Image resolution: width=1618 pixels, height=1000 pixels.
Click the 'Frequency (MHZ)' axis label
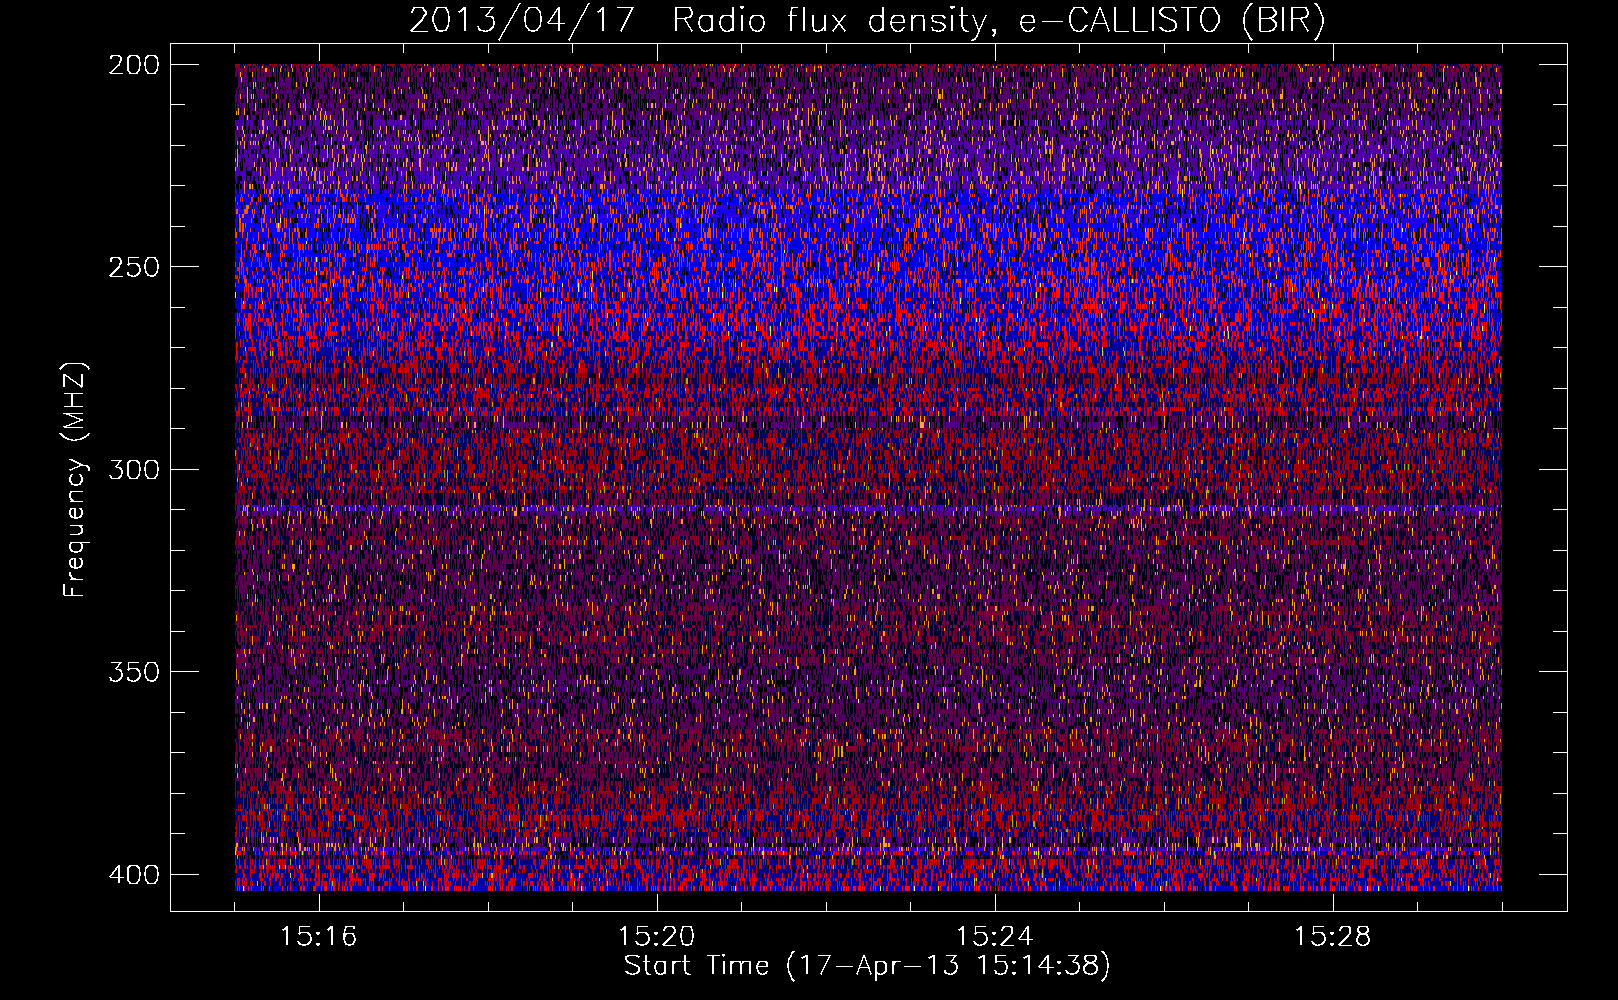(75, 480)
